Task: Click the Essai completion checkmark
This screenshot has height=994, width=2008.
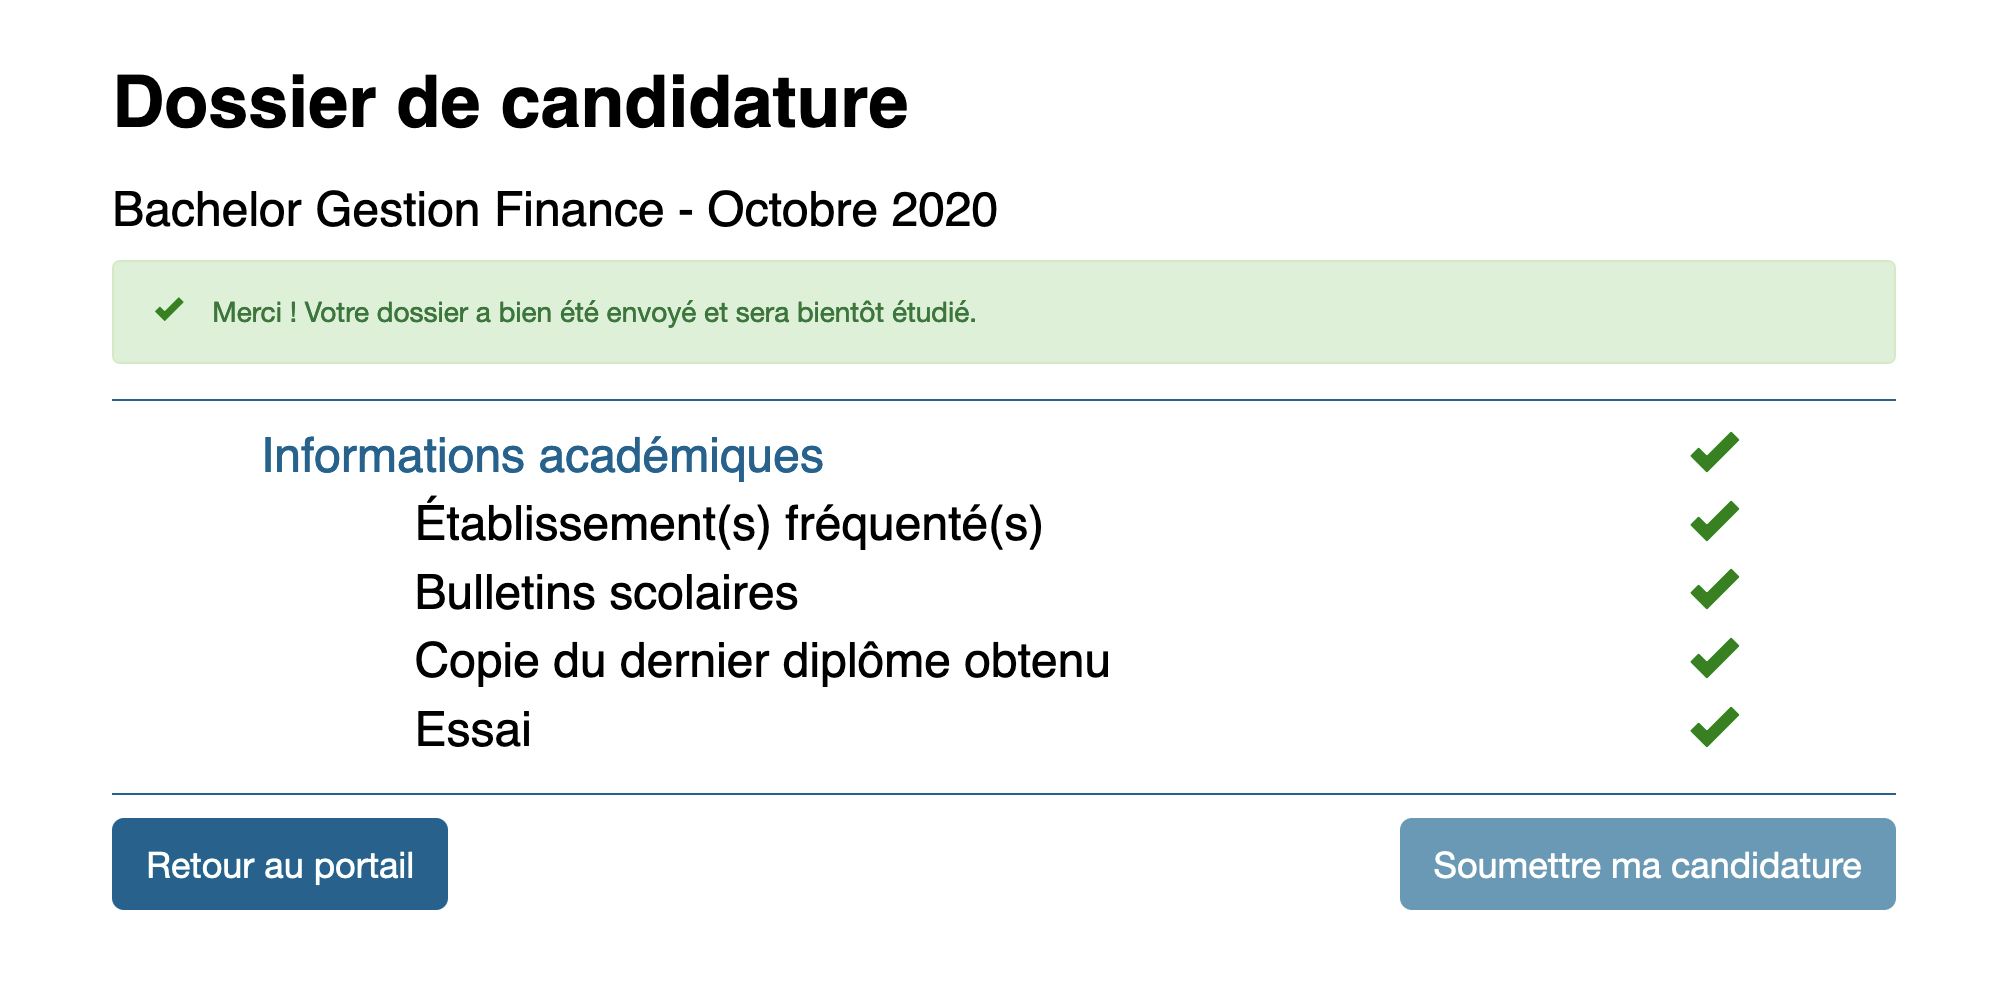Action: 1714,727
